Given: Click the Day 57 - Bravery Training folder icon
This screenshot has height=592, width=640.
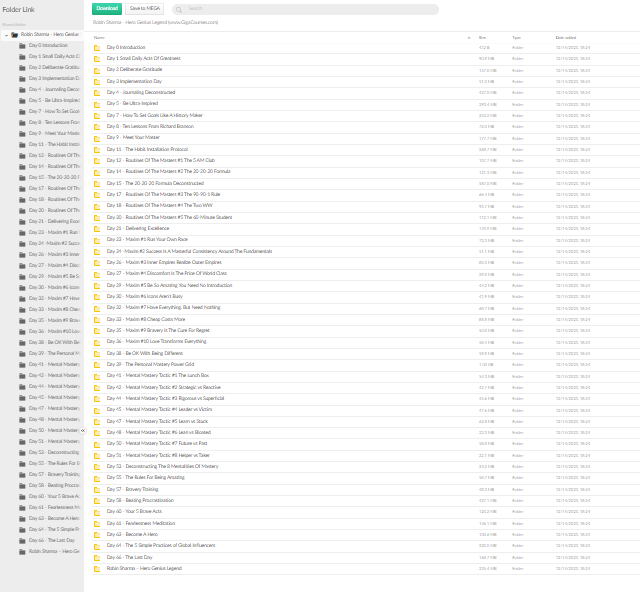Looking at the screenshot, I should pos(97,489).
